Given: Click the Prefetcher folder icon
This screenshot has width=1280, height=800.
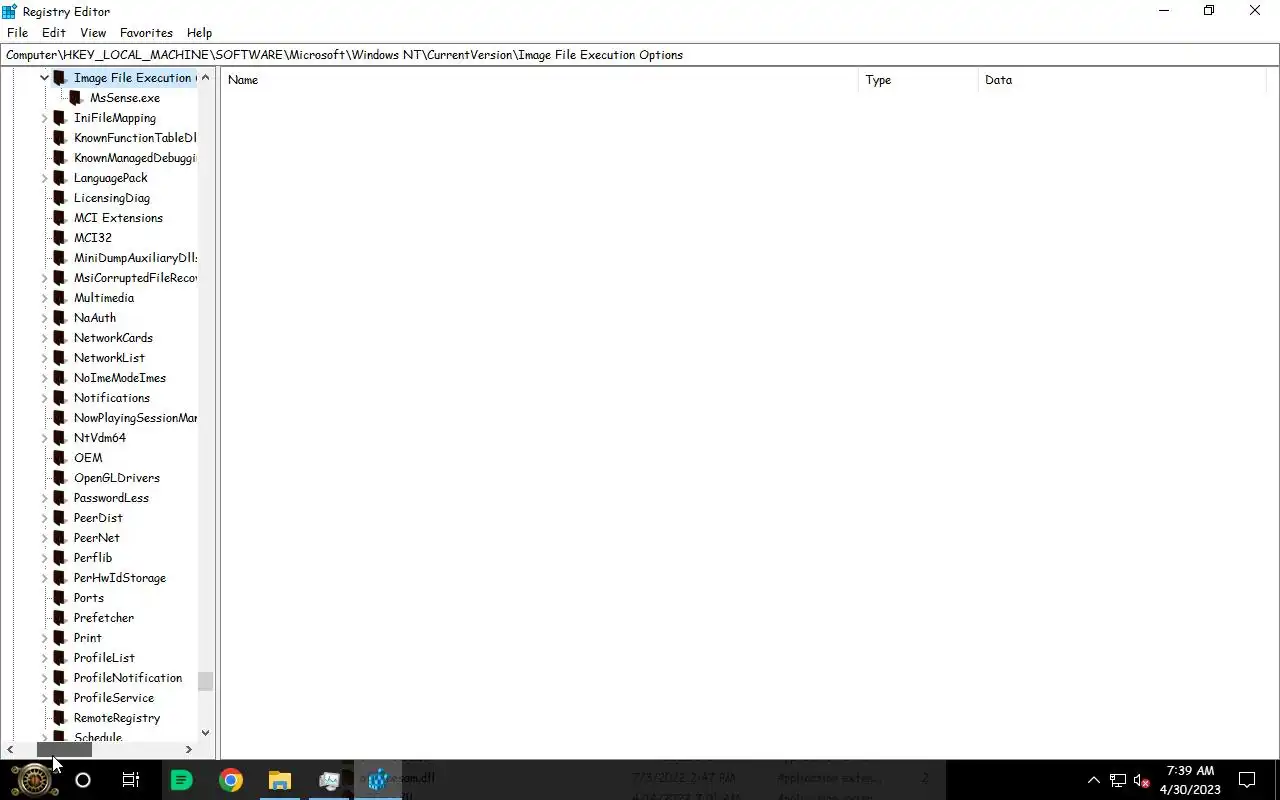Looking at the screenshot, I should click(60, 618).
